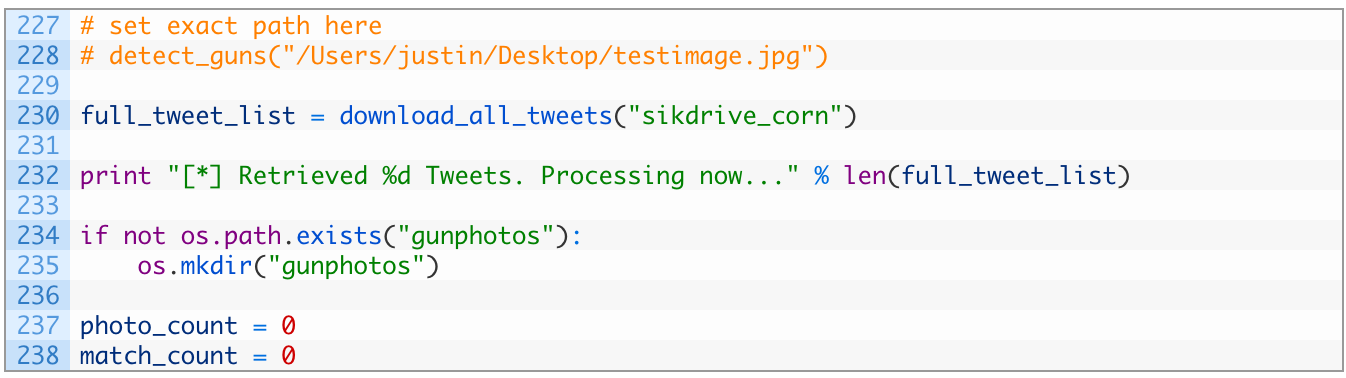Click the commented detect_guns call
The width and height of the screenshot is (1346, 378).
pyautogui.click(x=454, y=56)
